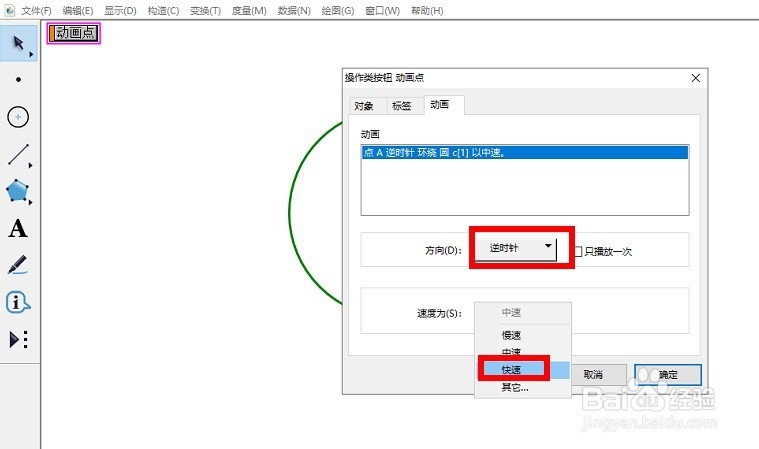Image resolution: width=759 pixels, height=449 pixels.
Task: Open the 绘图(G) menu
Action: tap(338, 10)
